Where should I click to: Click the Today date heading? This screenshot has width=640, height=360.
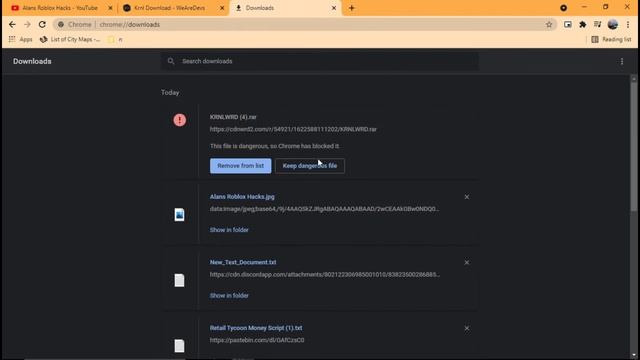(x=170, y=93)
